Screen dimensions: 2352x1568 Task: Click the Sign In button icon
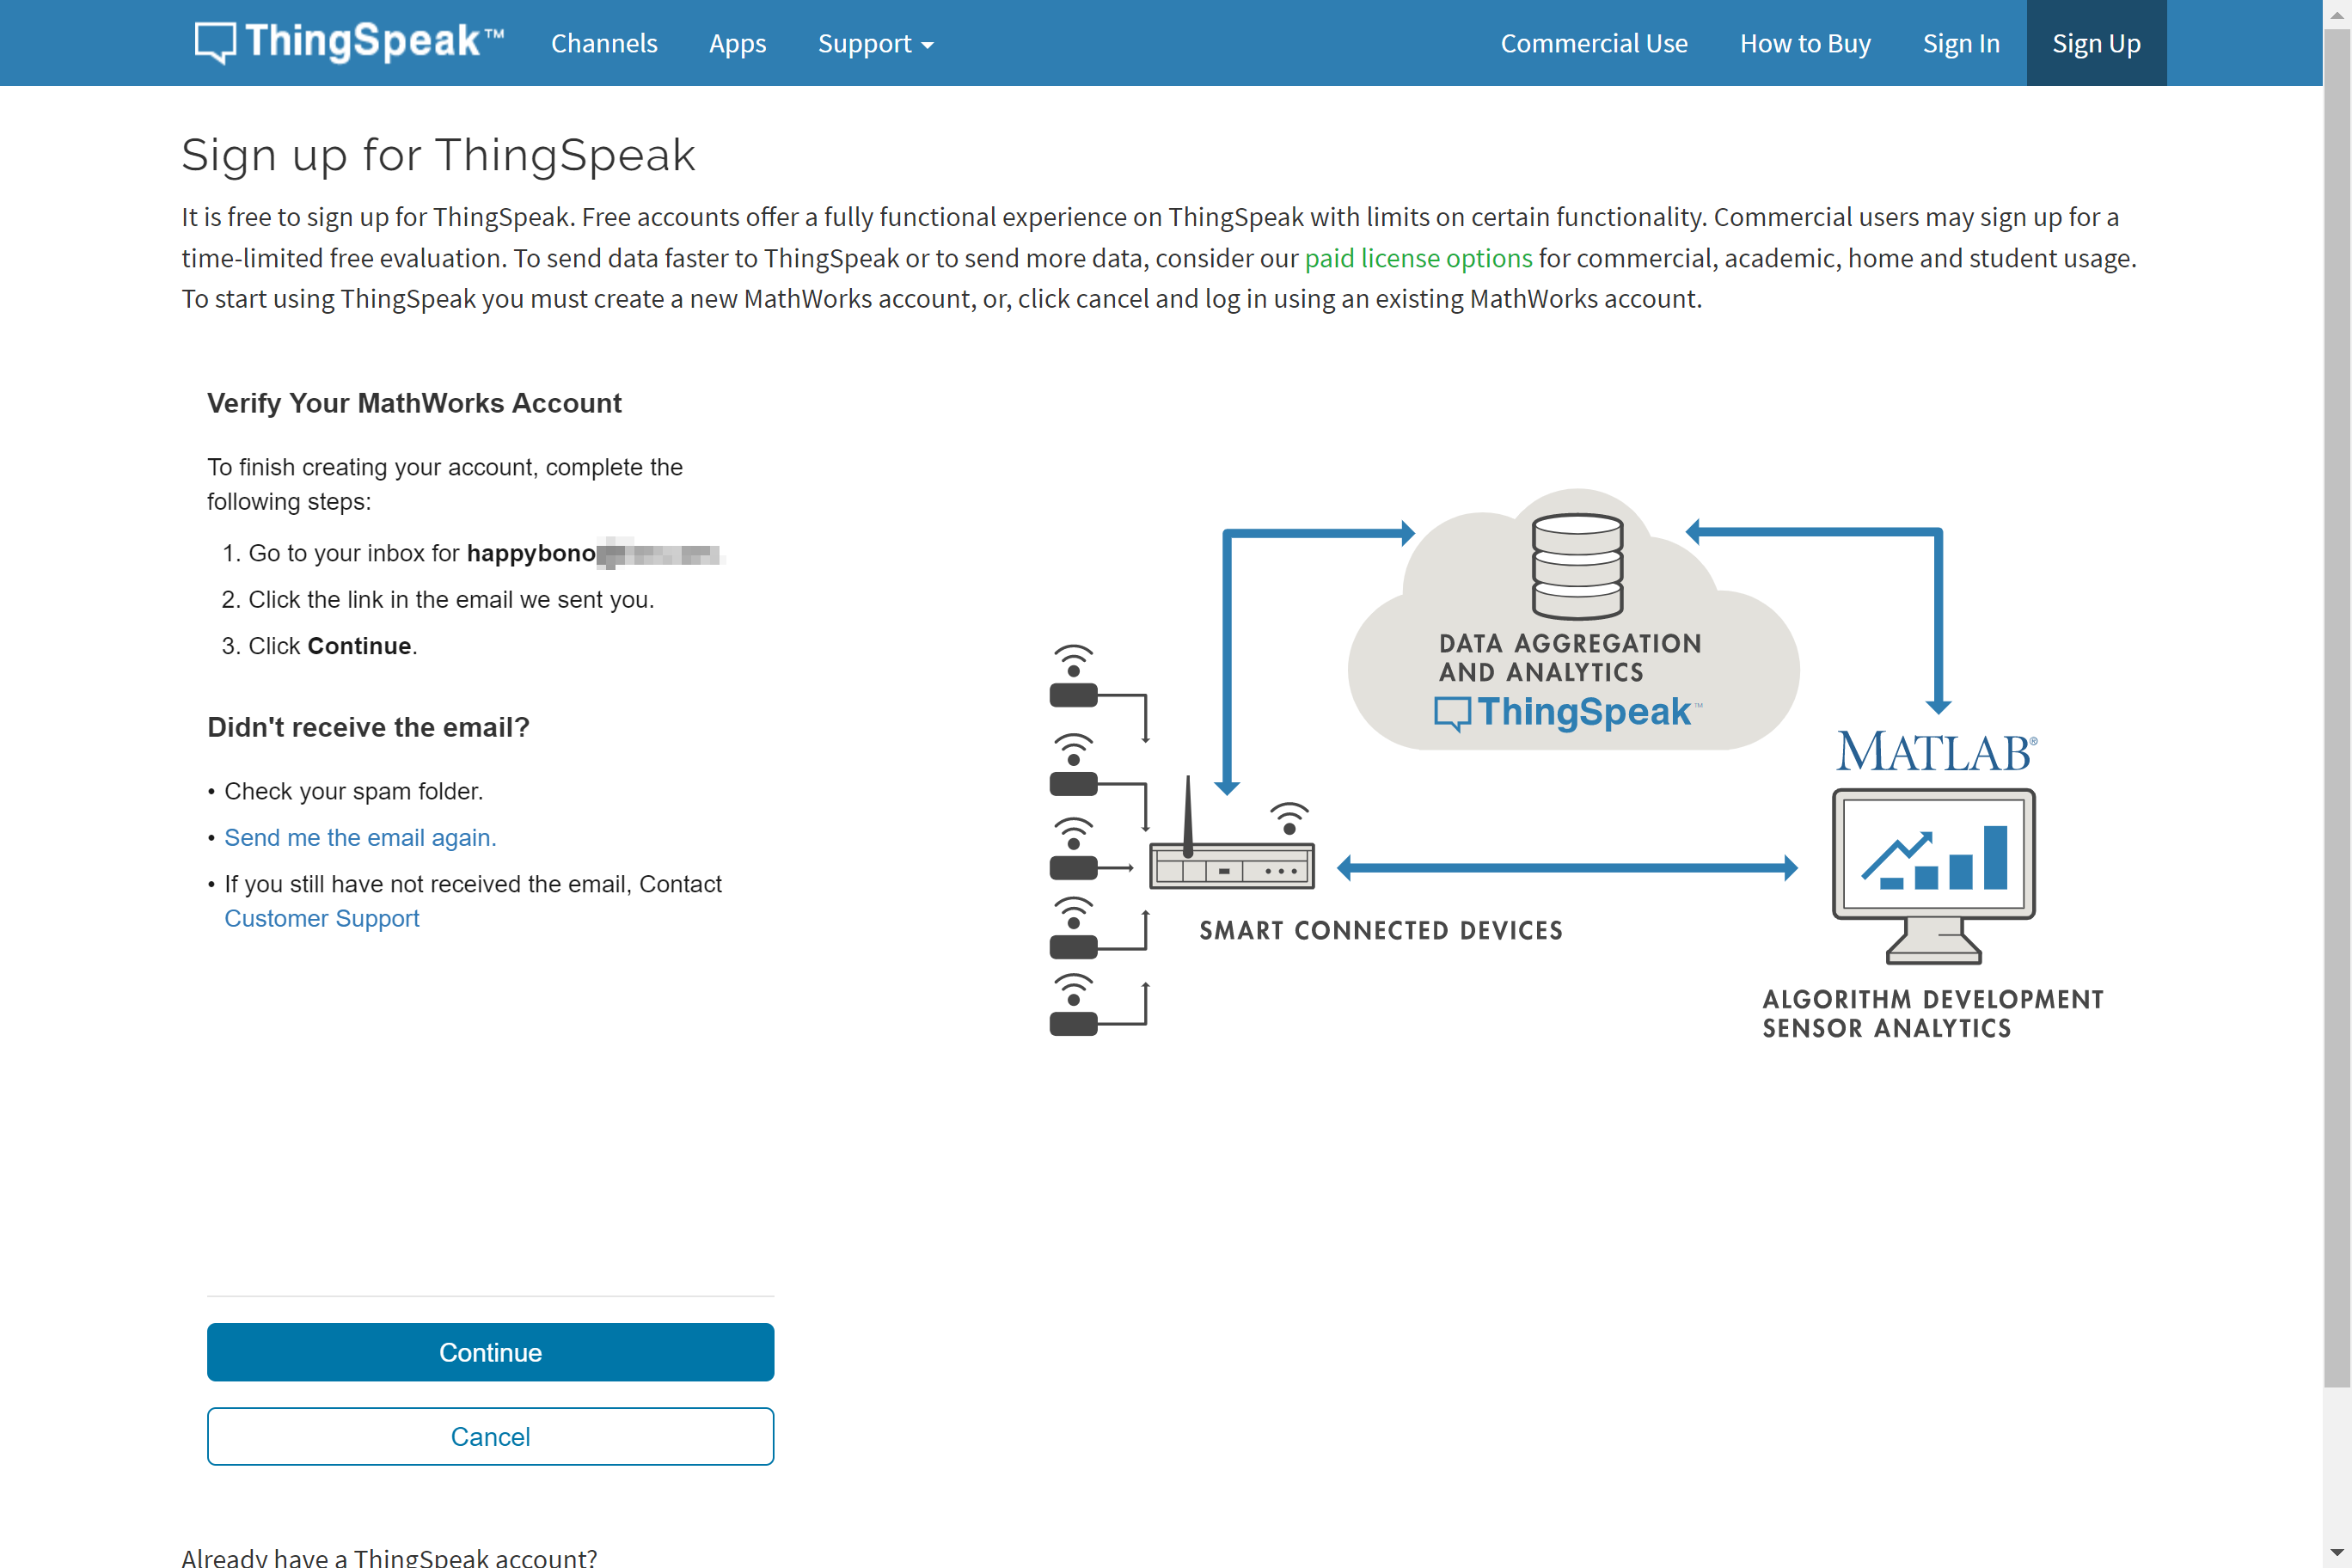click(1960, 42)
